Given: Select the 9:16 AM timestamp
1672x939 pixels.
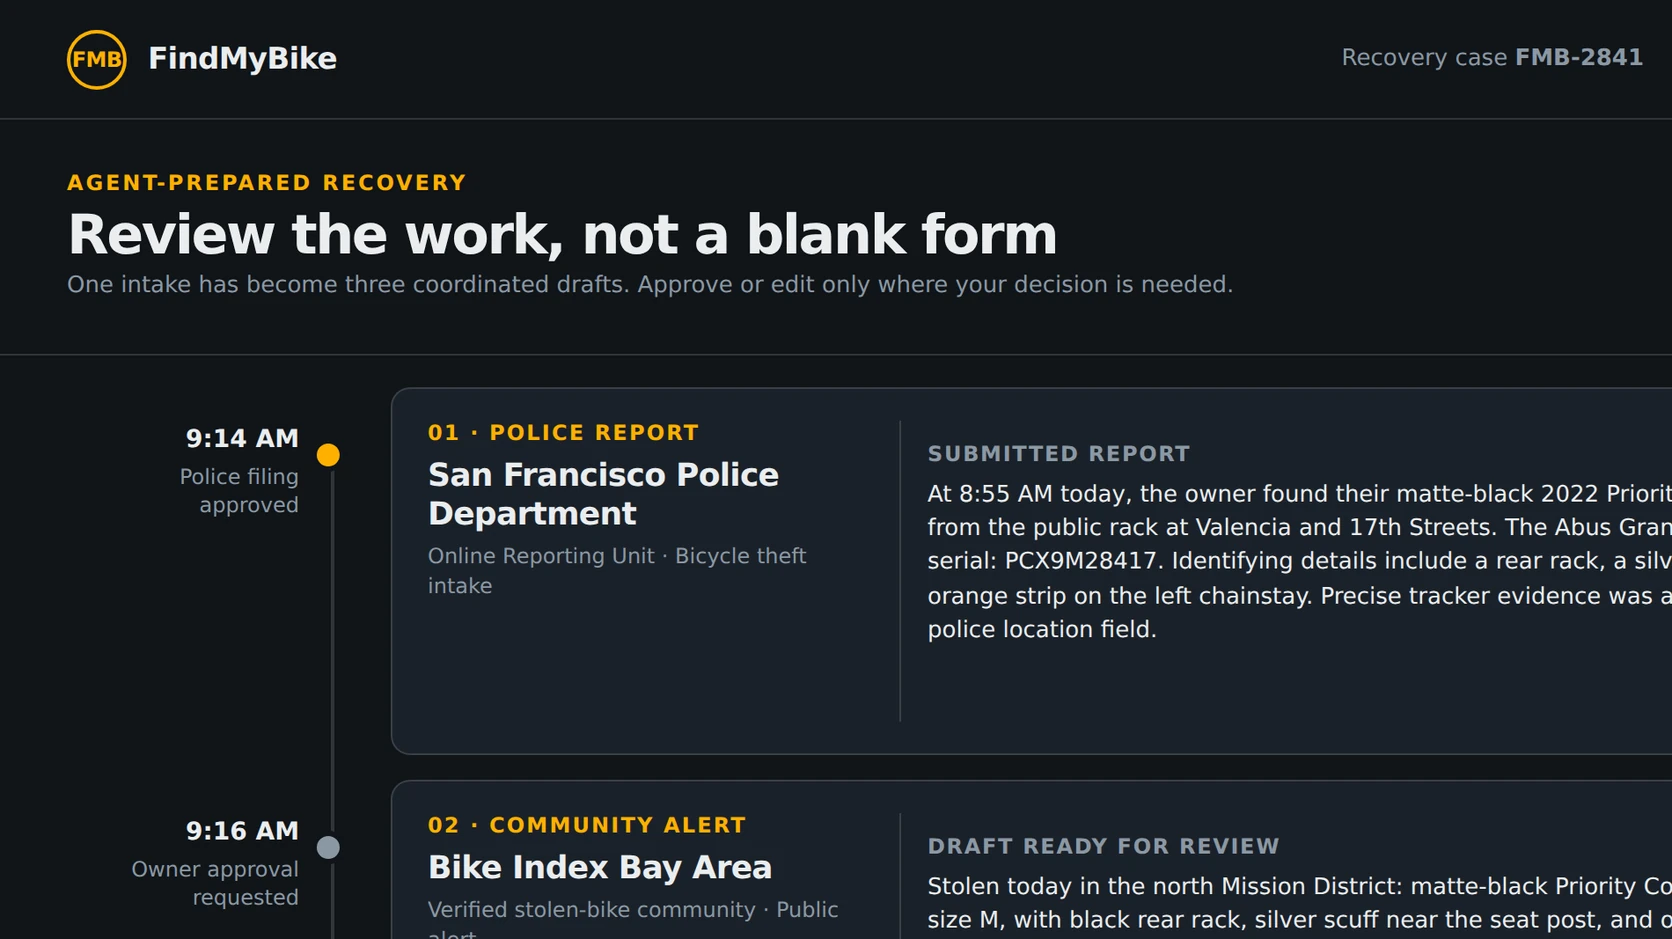Looking at the screenshot, I should pos(242,831).
